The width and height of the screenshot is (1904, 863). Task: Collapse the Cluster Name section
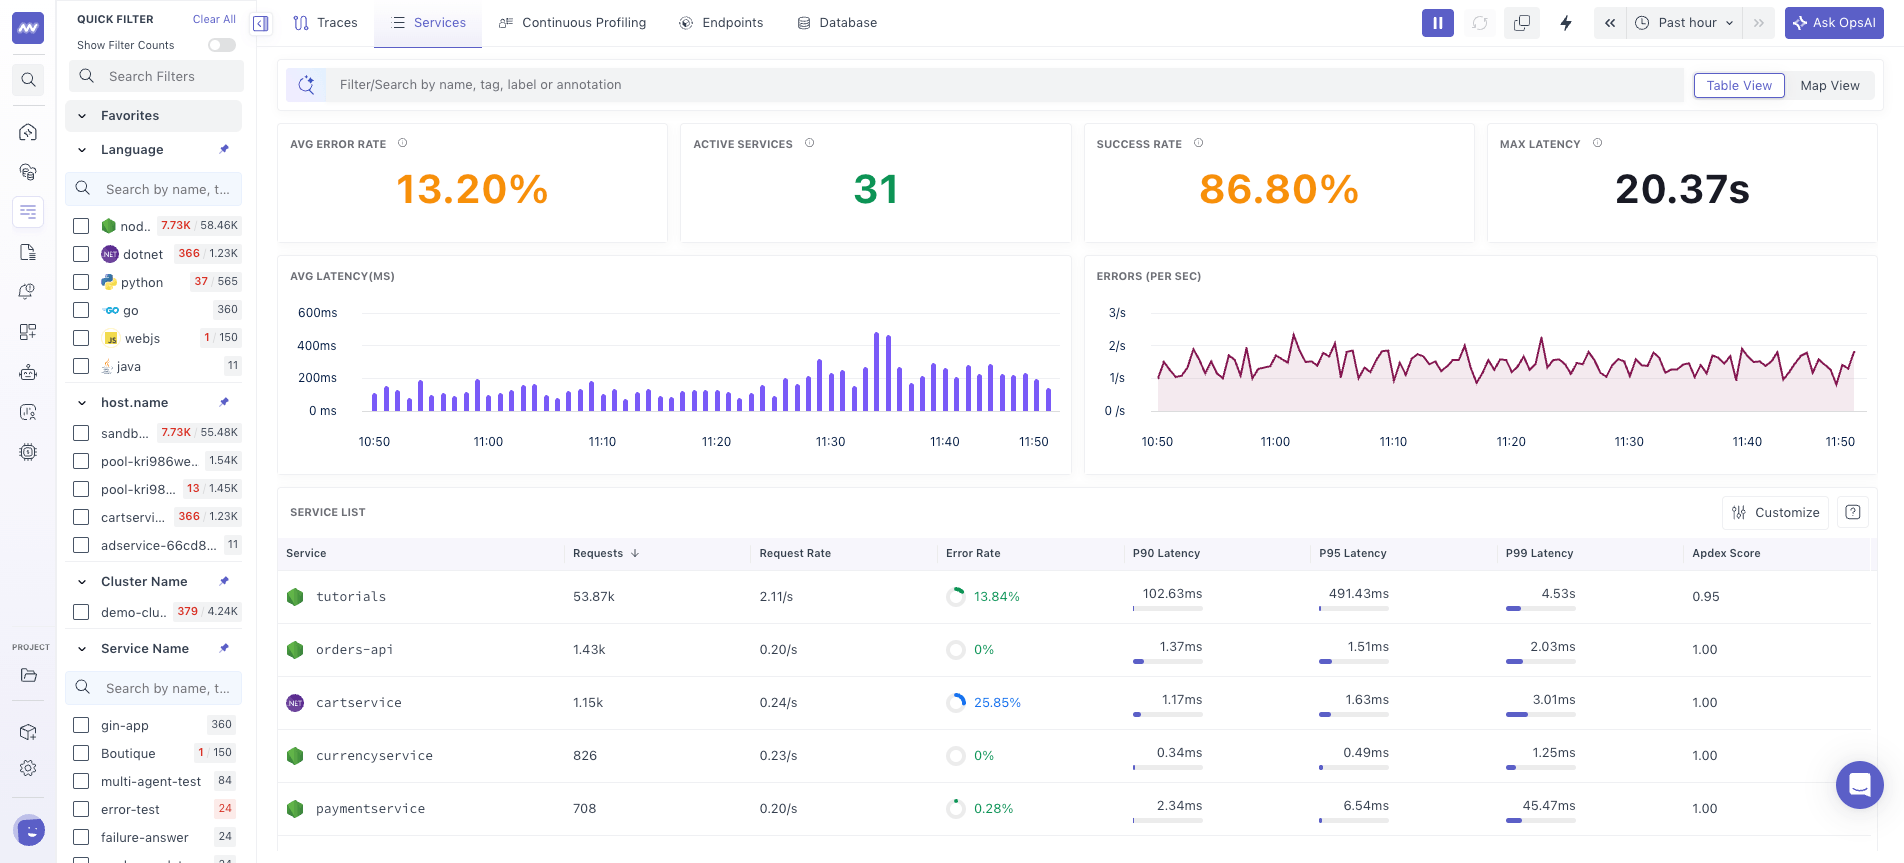[82, 582]
